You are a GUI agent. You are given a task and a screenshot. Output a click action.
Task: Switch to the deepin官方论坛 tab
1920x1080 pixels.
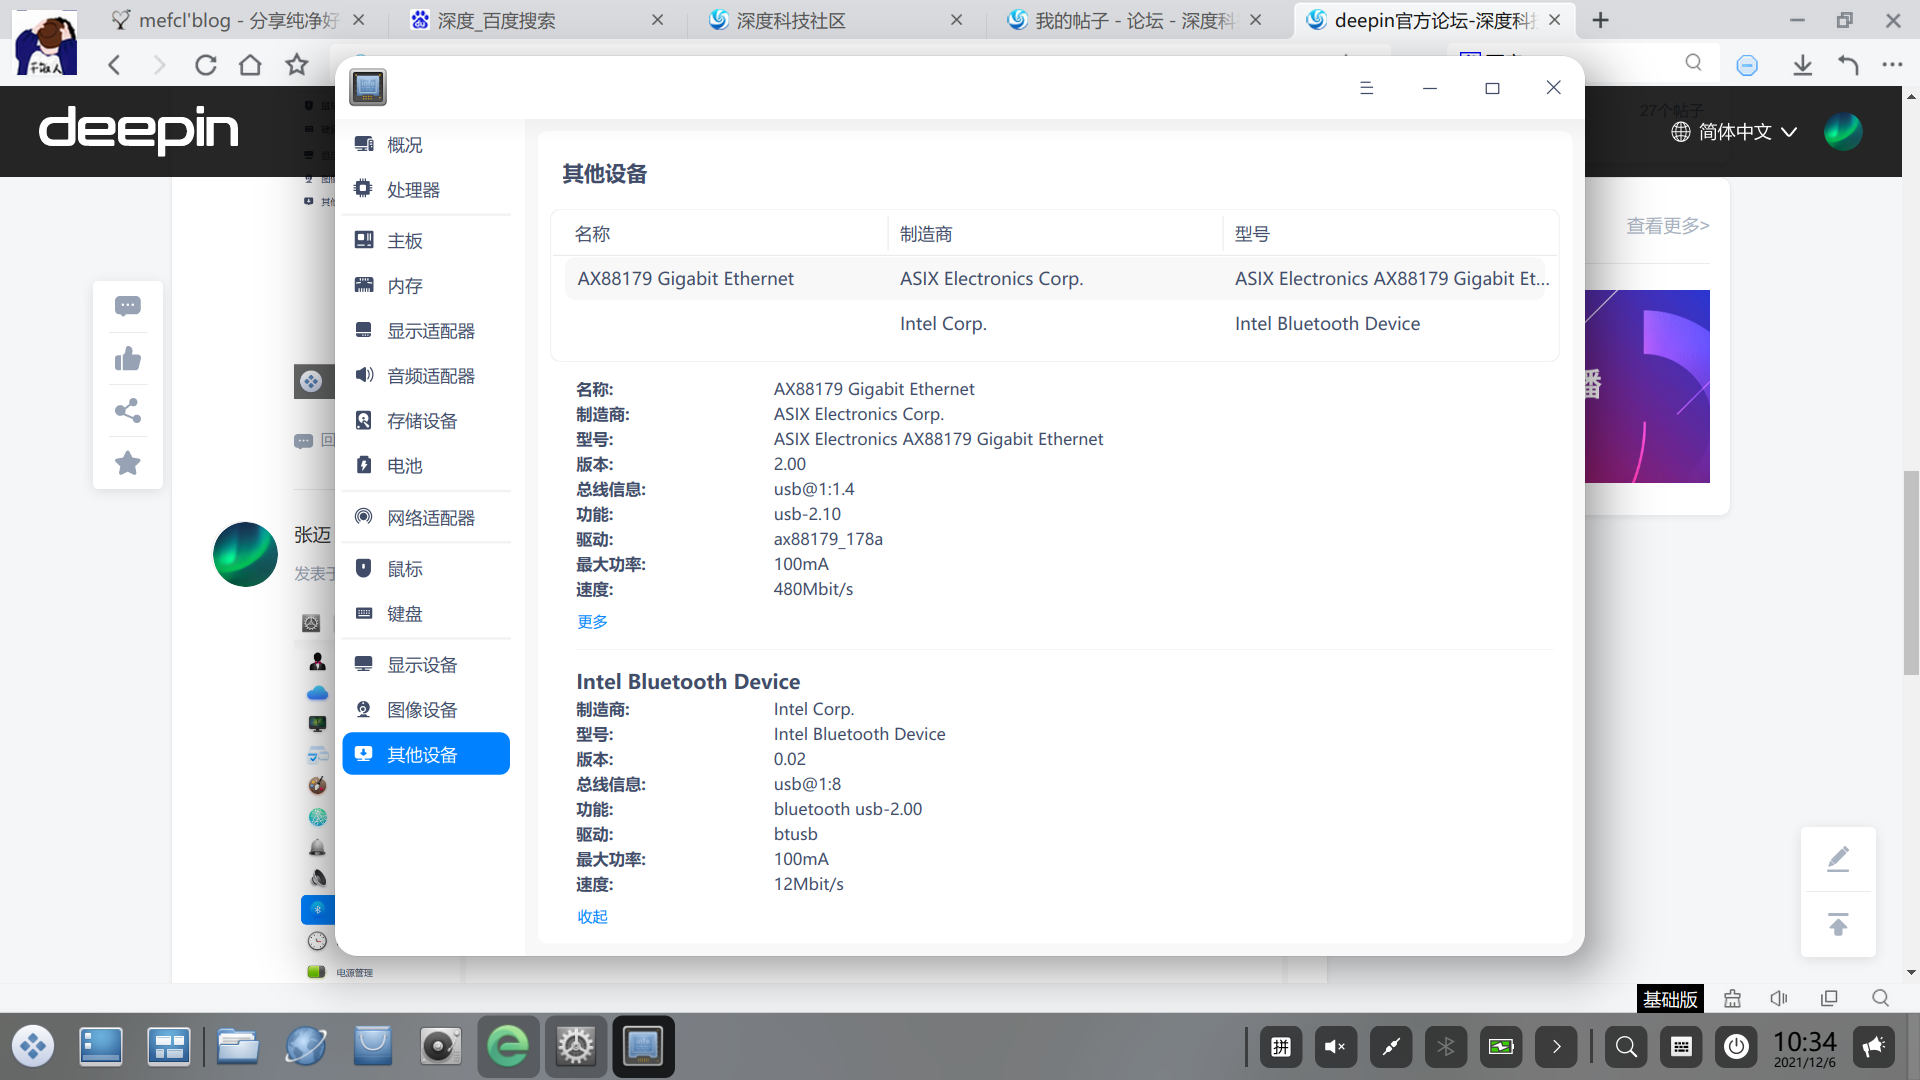tap(1420, 20)
